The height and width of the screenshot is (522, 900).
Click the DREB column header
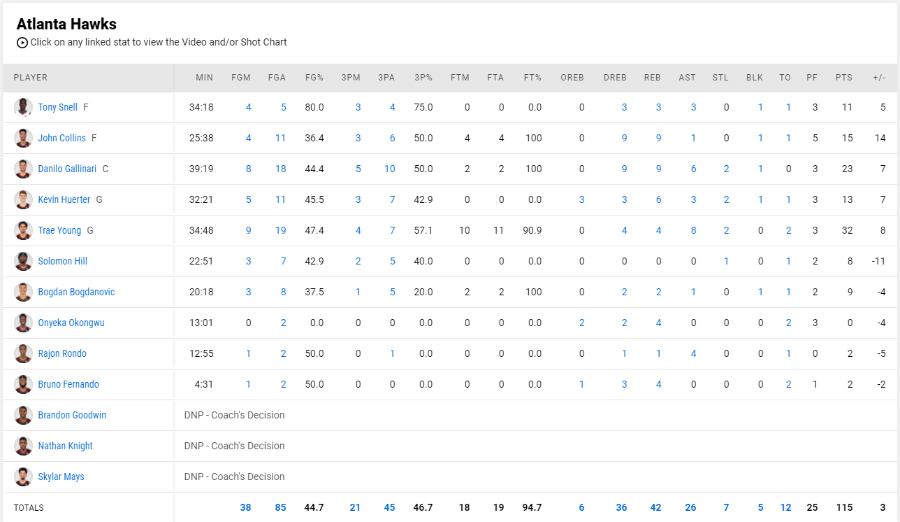point(615,78)
